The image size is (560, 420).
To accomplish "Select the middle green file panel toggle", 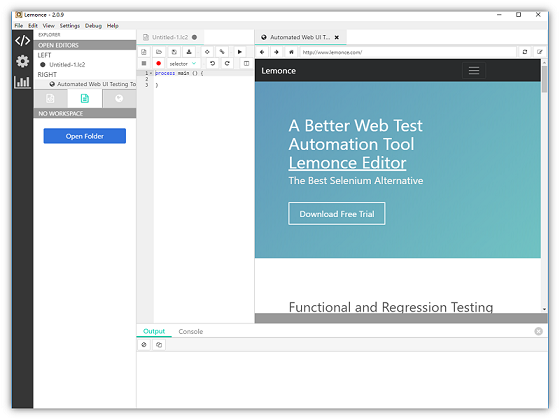I will [x=85, y=99].
